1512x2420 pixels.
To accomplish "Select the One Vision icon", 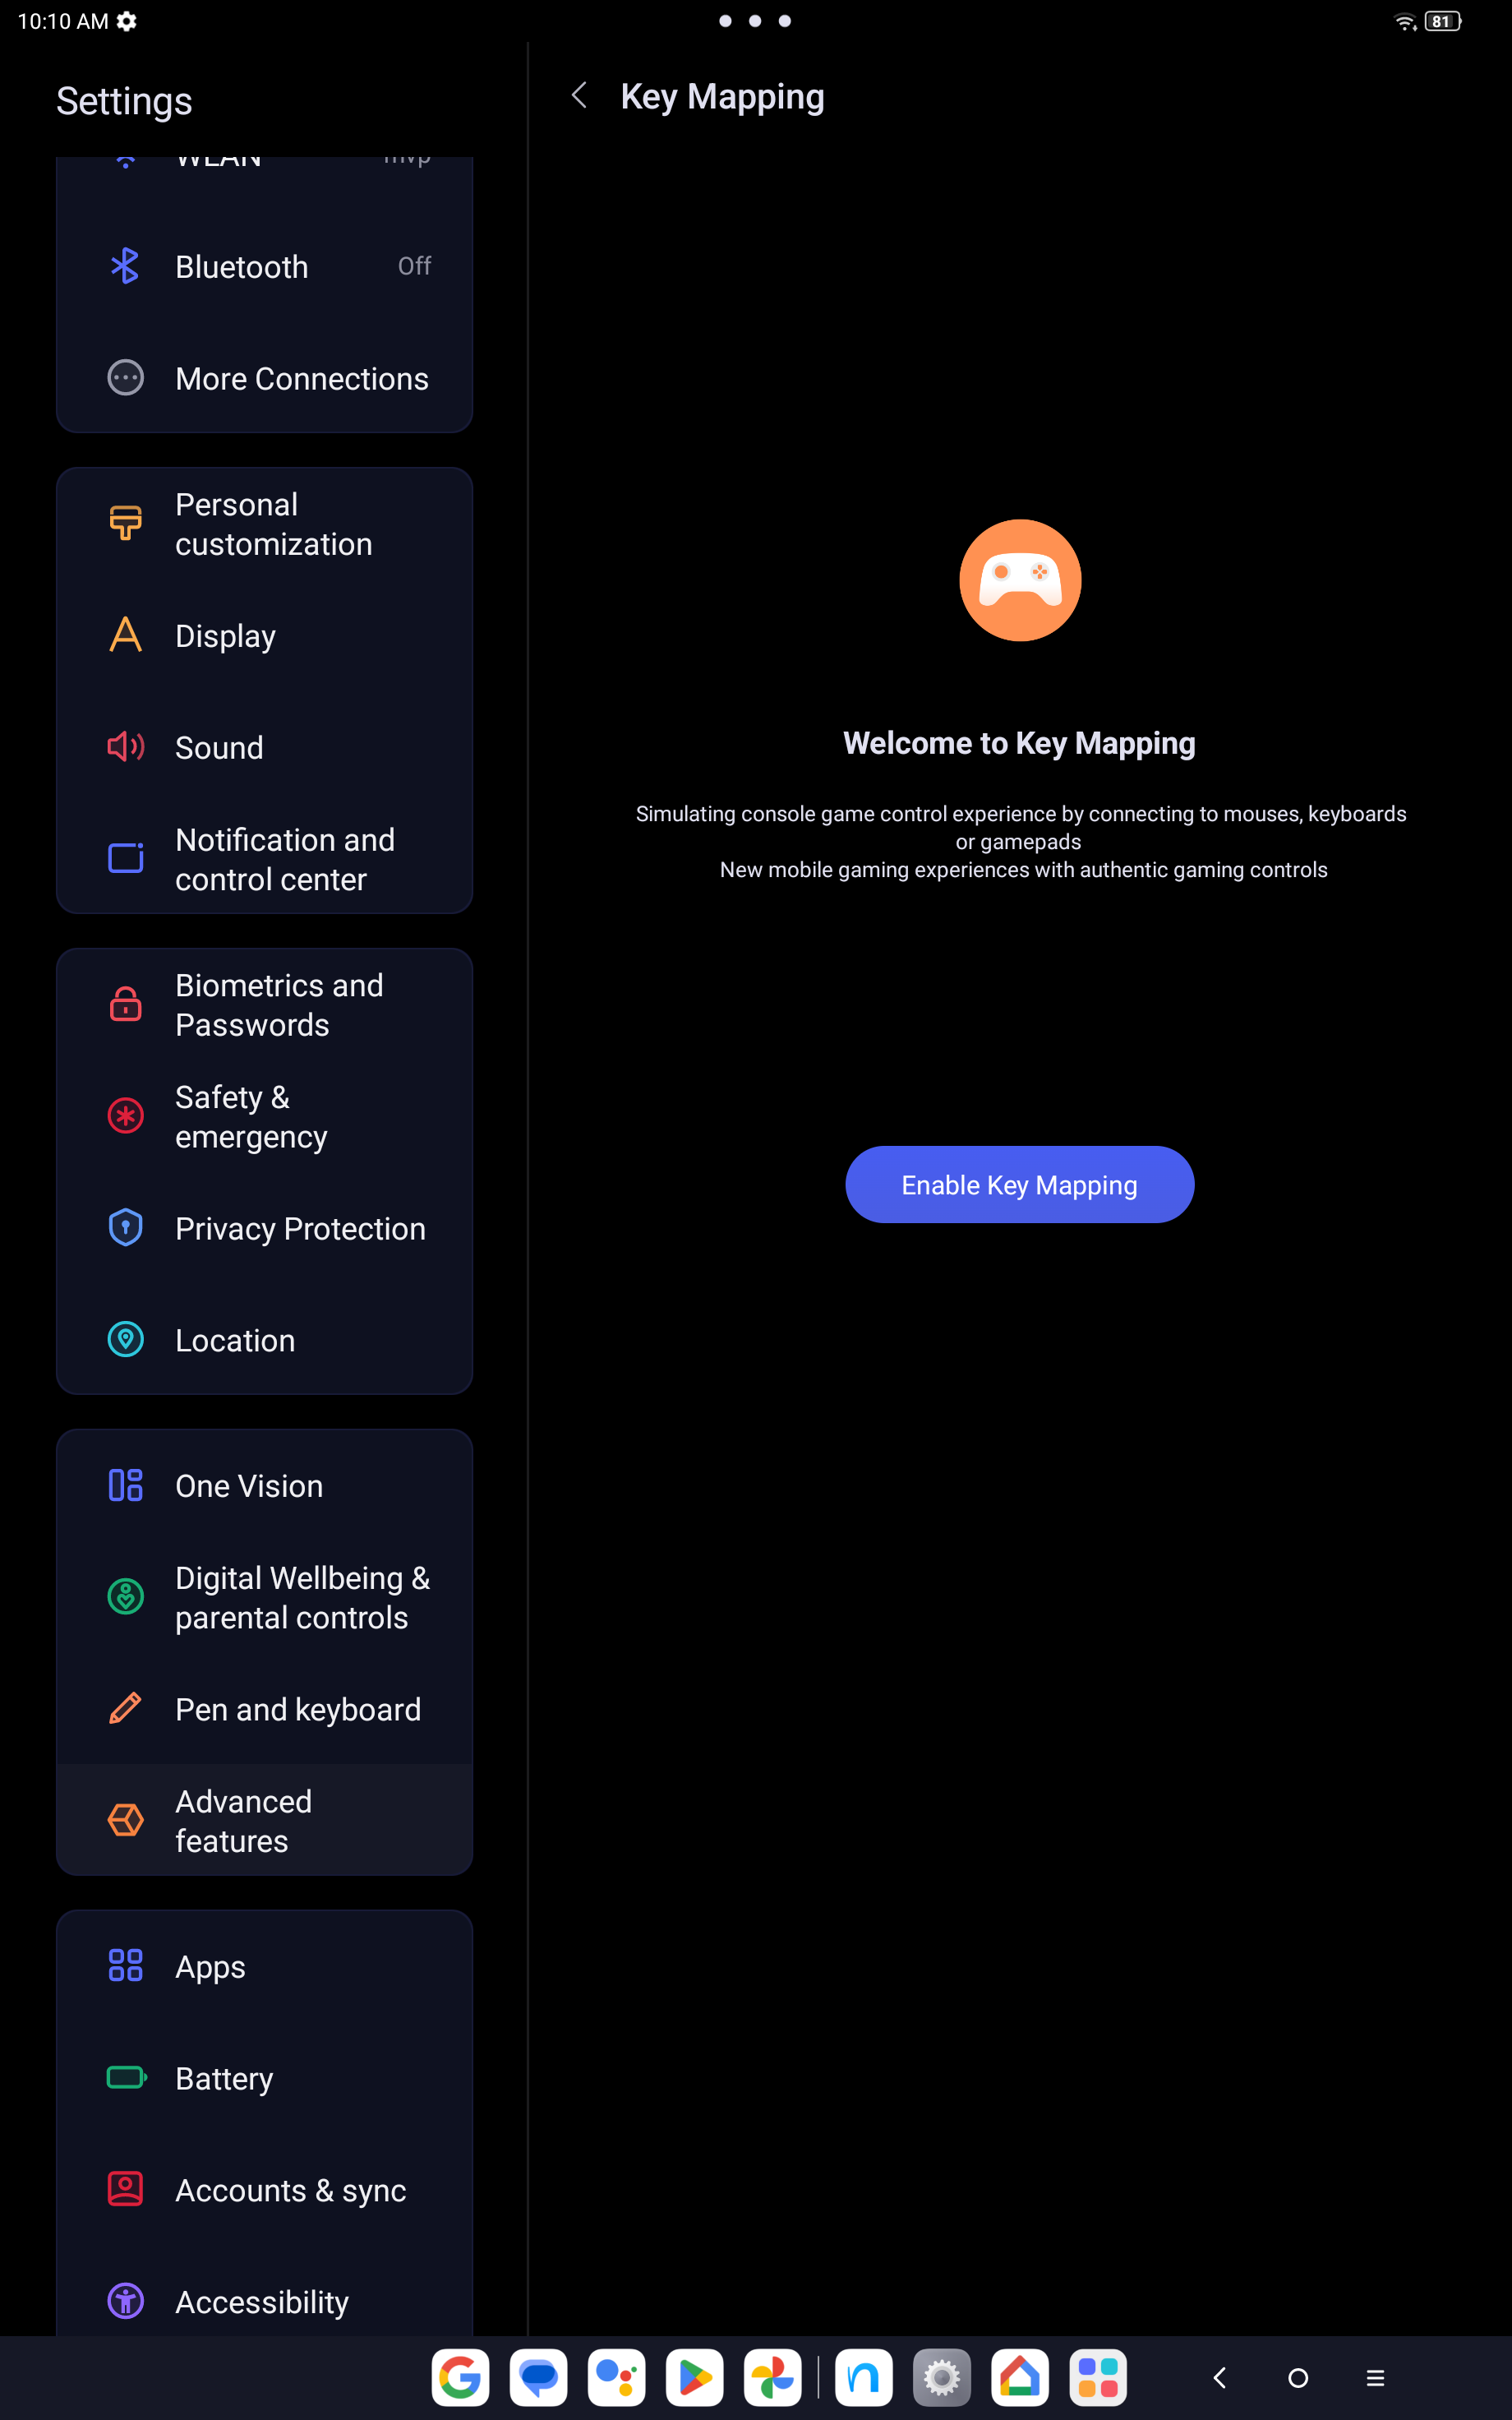I will click(x=125, y=1485).
